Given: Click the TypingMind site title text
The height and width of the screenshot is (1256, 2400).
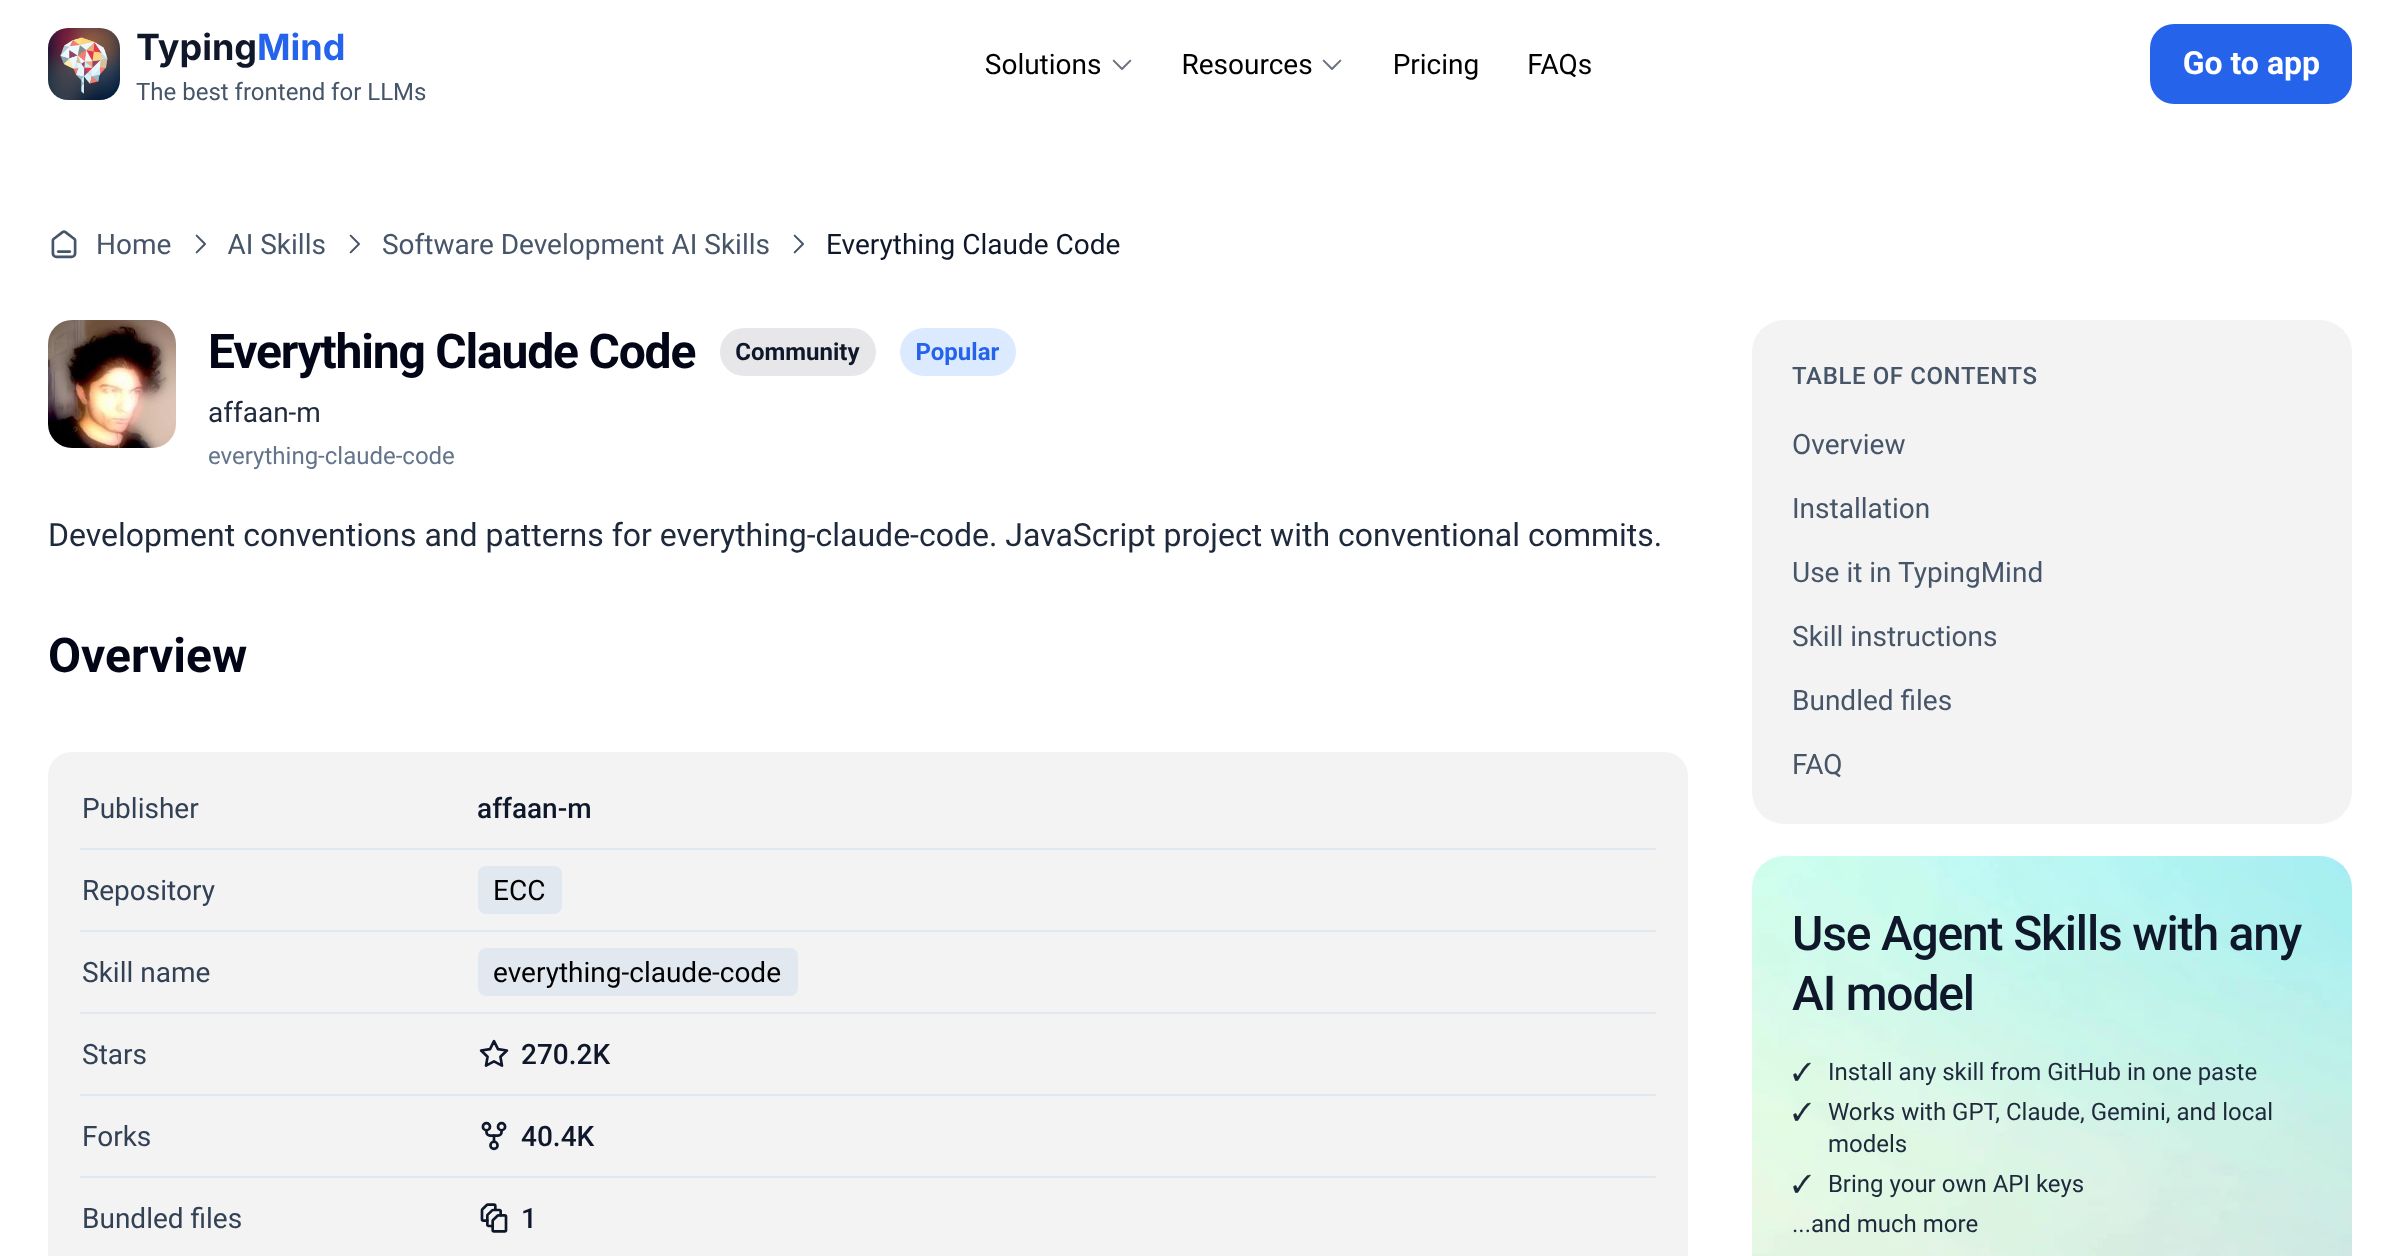Looking at the screenshot, I should coord(240,47).
